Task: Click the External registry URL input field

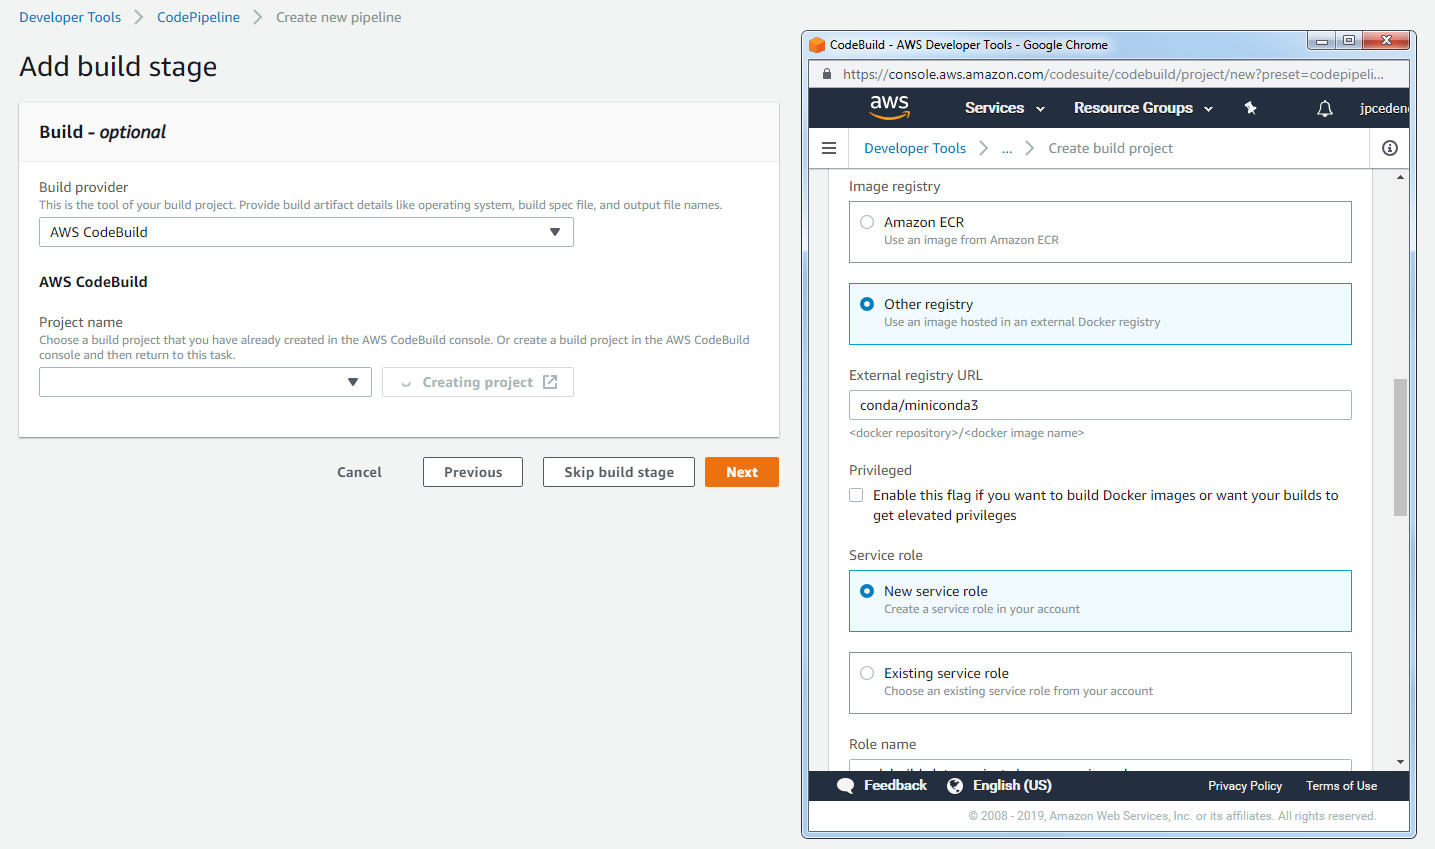Action: [x=1100, y=405]
